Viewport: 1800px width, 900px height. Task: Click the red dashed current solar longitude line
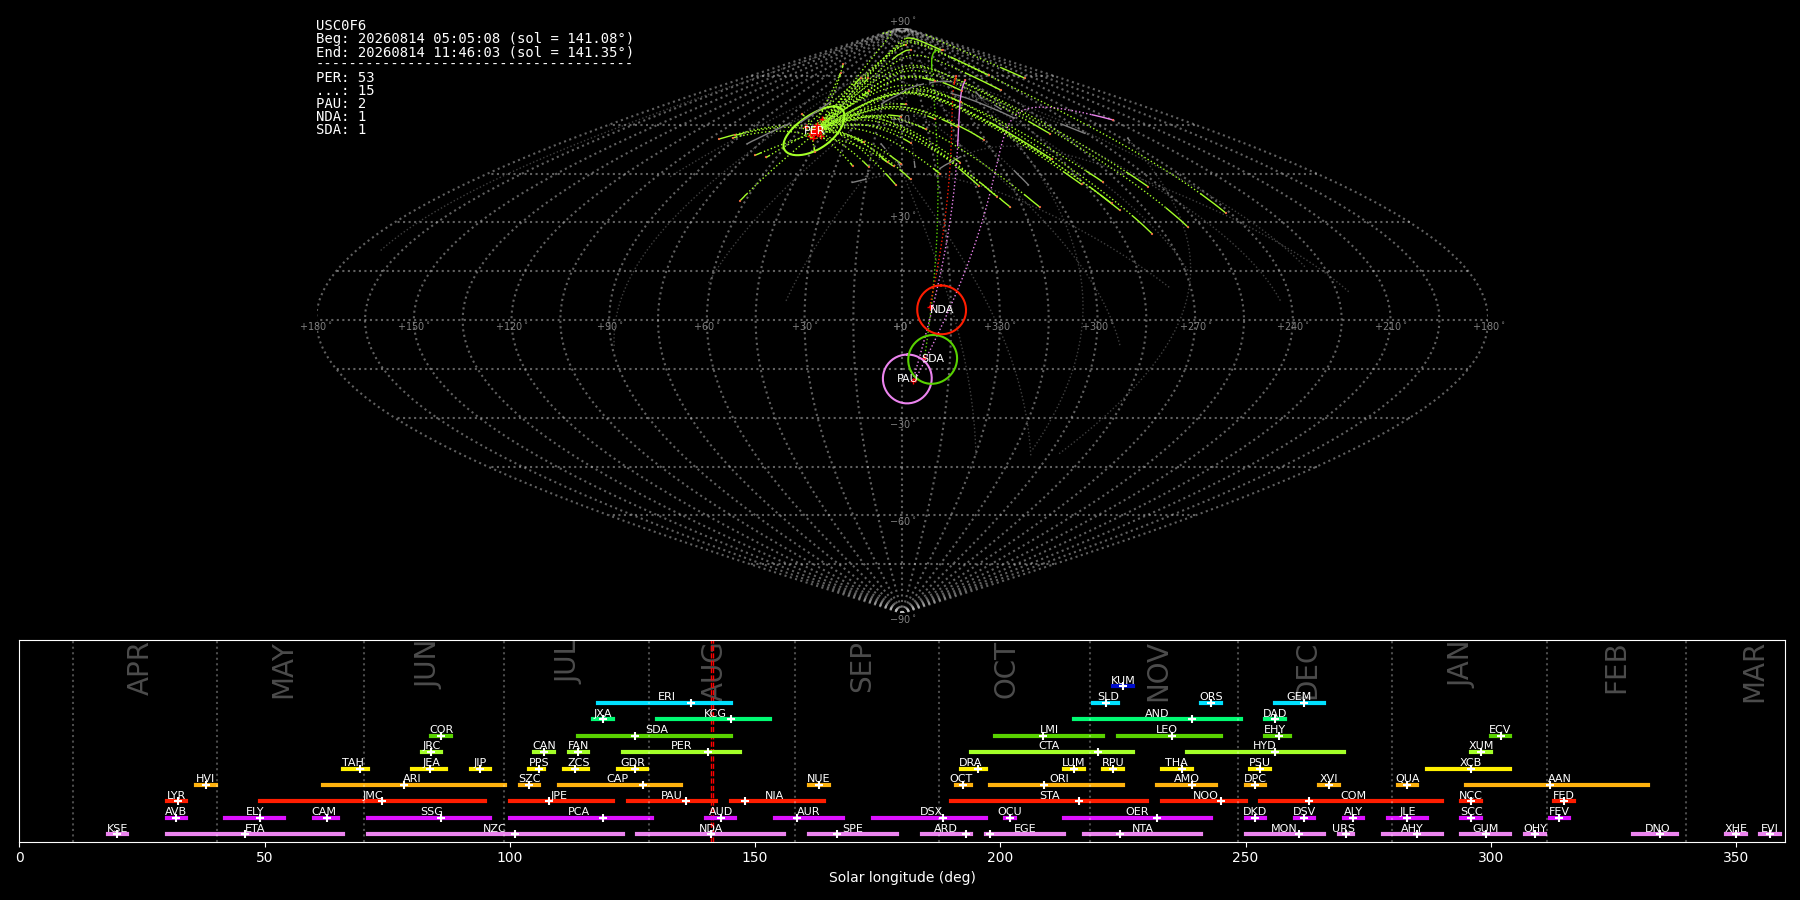pos(712,741)
